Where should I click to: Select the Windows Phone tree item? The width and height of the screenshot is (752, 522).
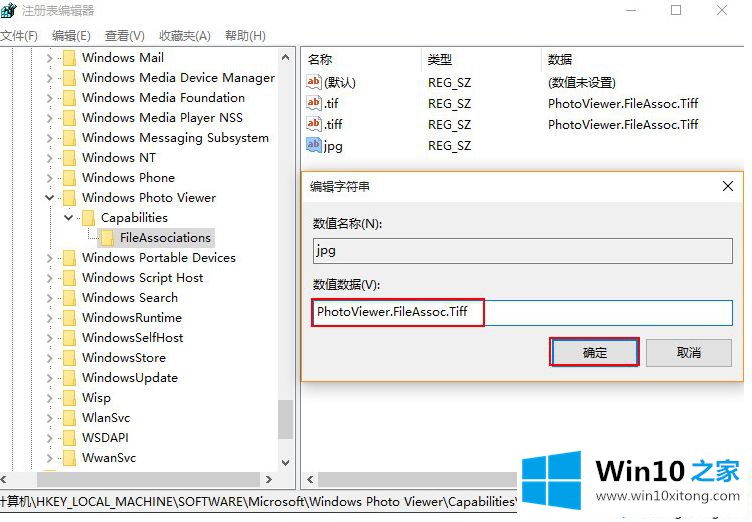point(128,178)
